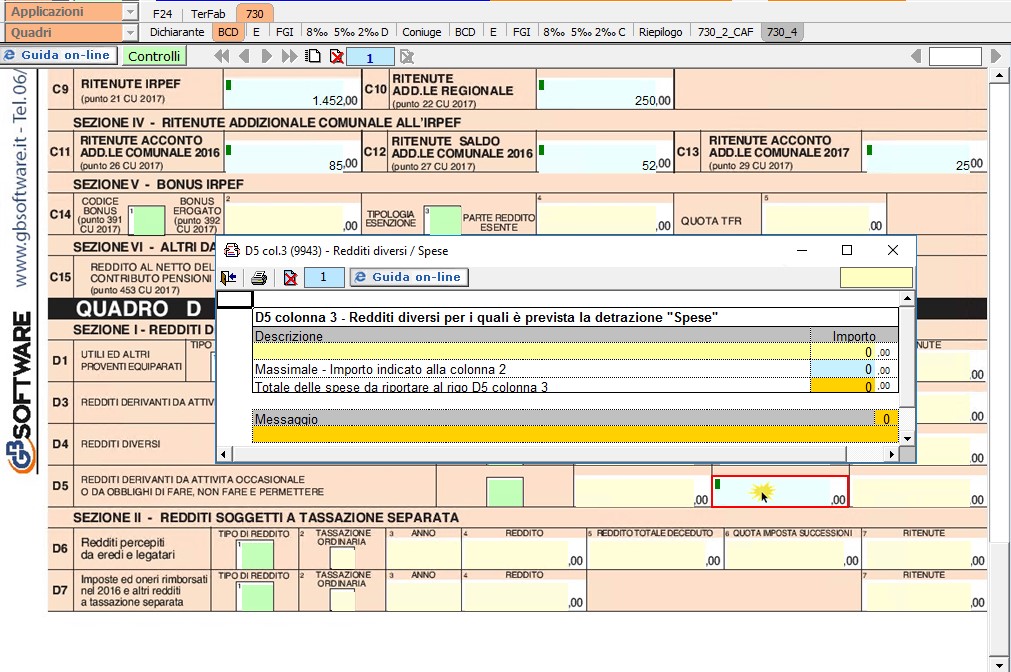This screenshot has width=1011, height=672.
Task: Click dialog horizontal scrollbar right arrow
Action: pyautogui.click(x=892, y=455)
